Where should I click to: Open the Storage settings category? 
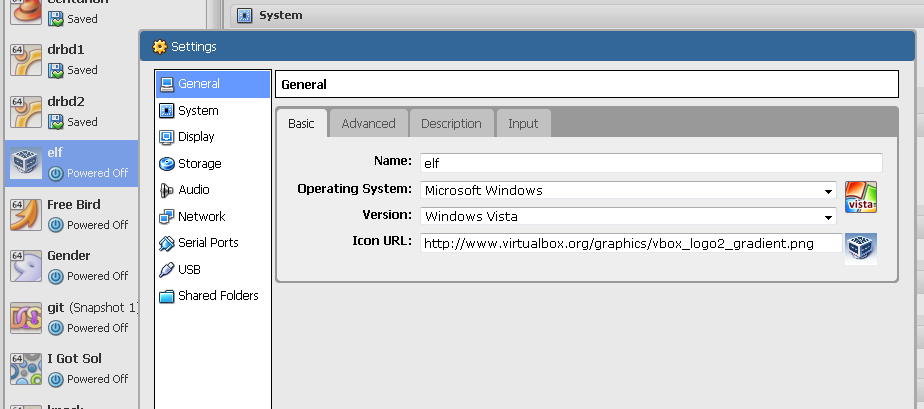(x=213, y=163)
